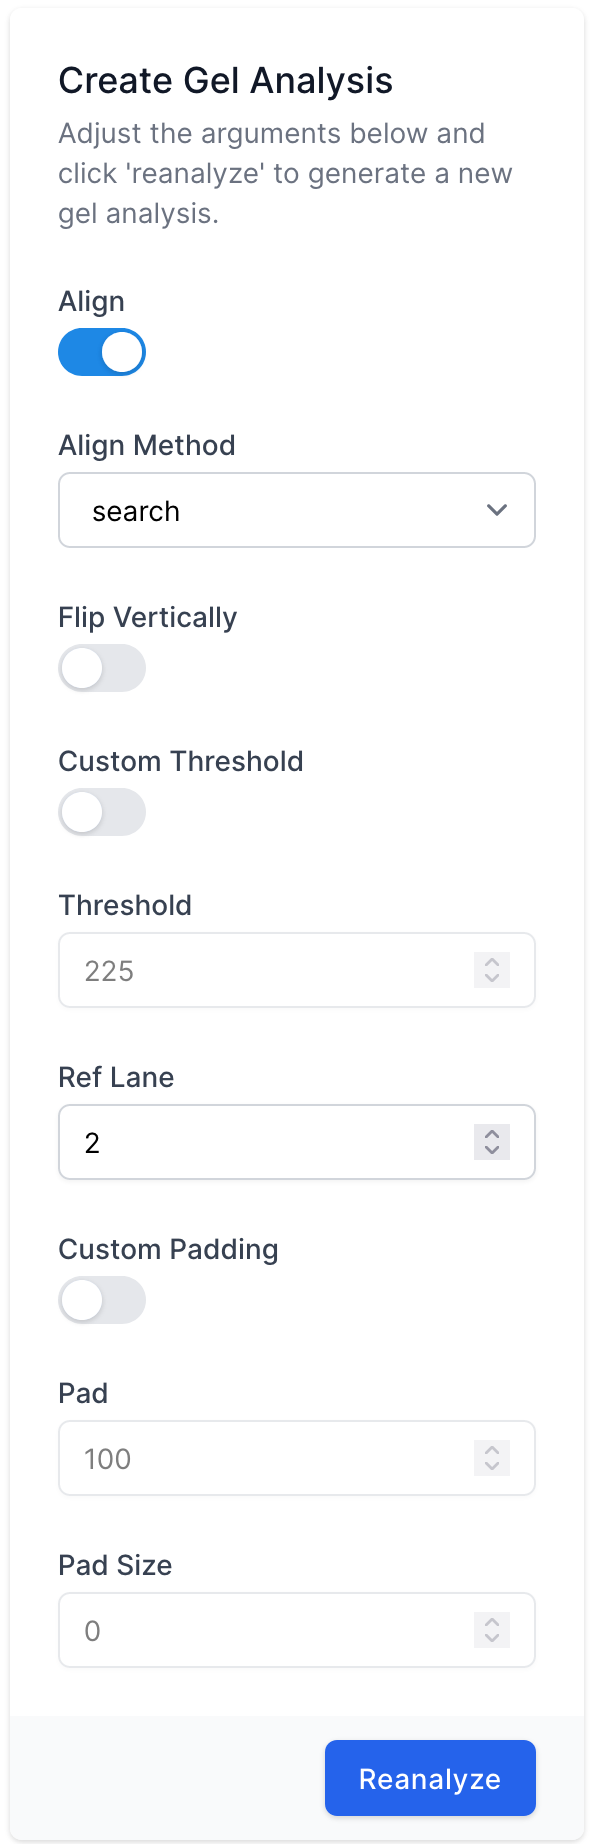Screen dimensions: 594x1844
Task: Lower the Pad value with down arrow
Action: click(x=492, y=1466)
